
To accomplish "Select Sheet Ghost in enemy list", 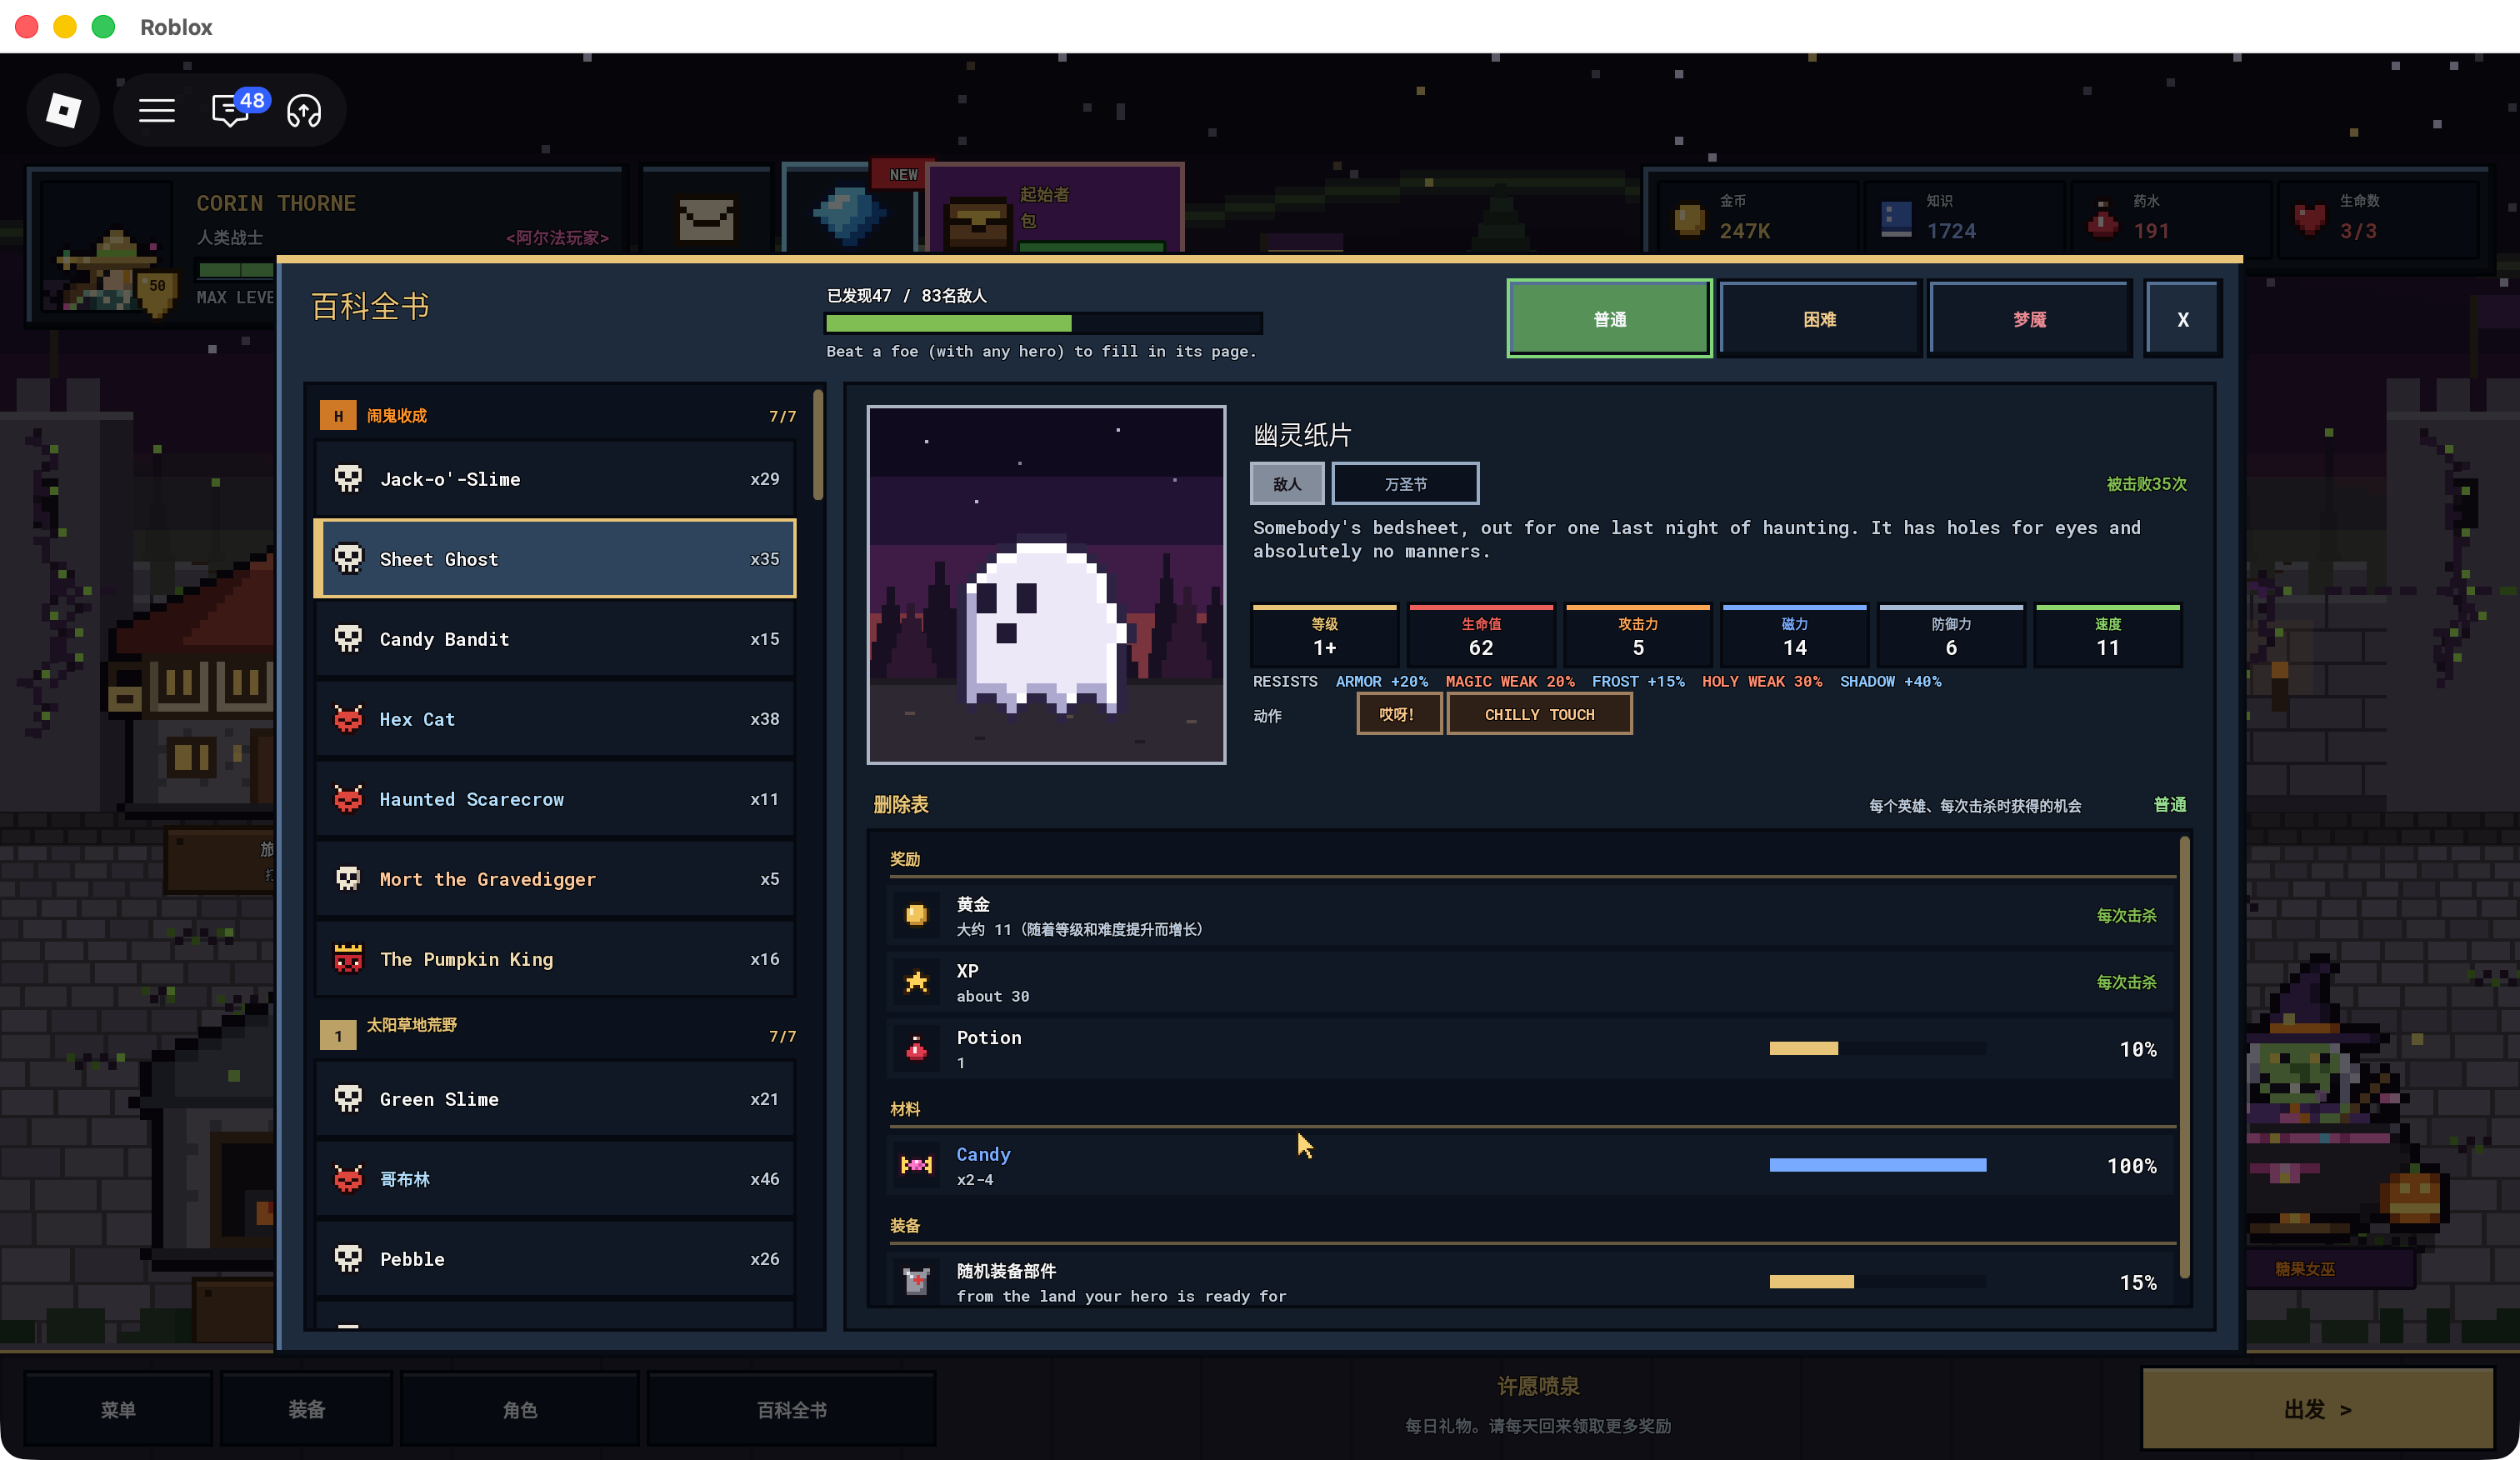I will pos(556,558).
